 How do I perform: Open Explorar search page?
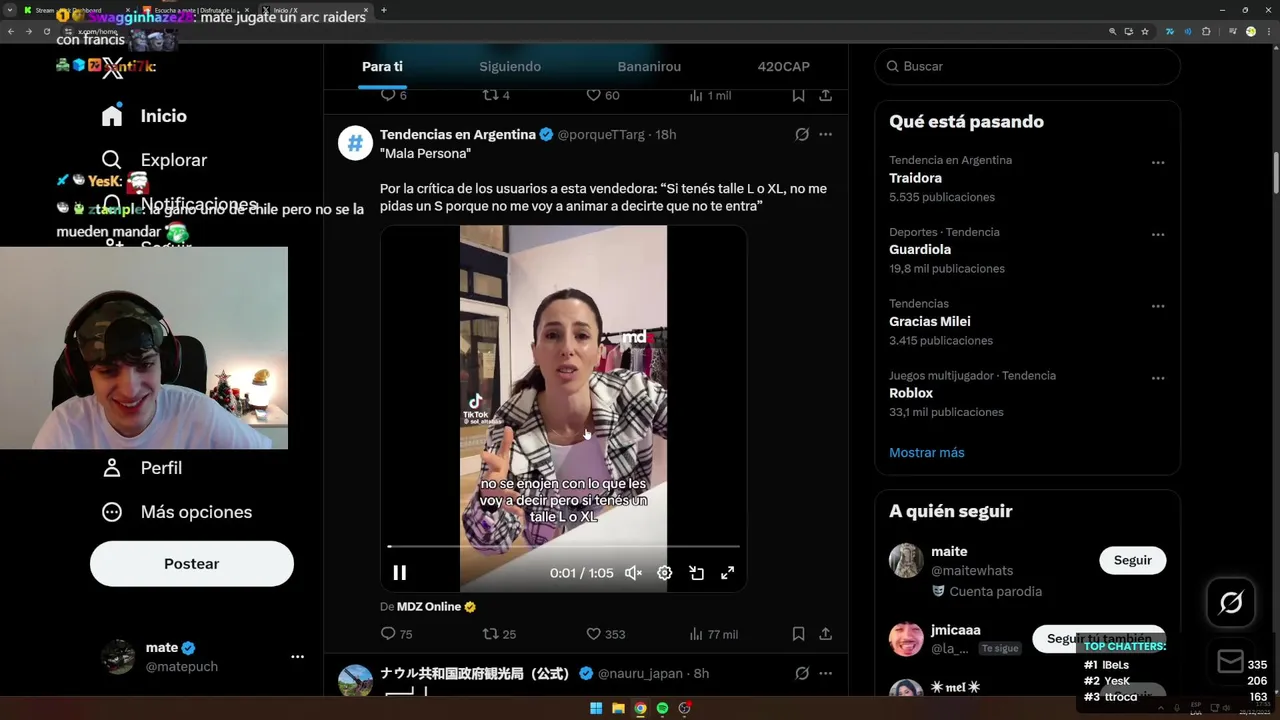(154, 160)
